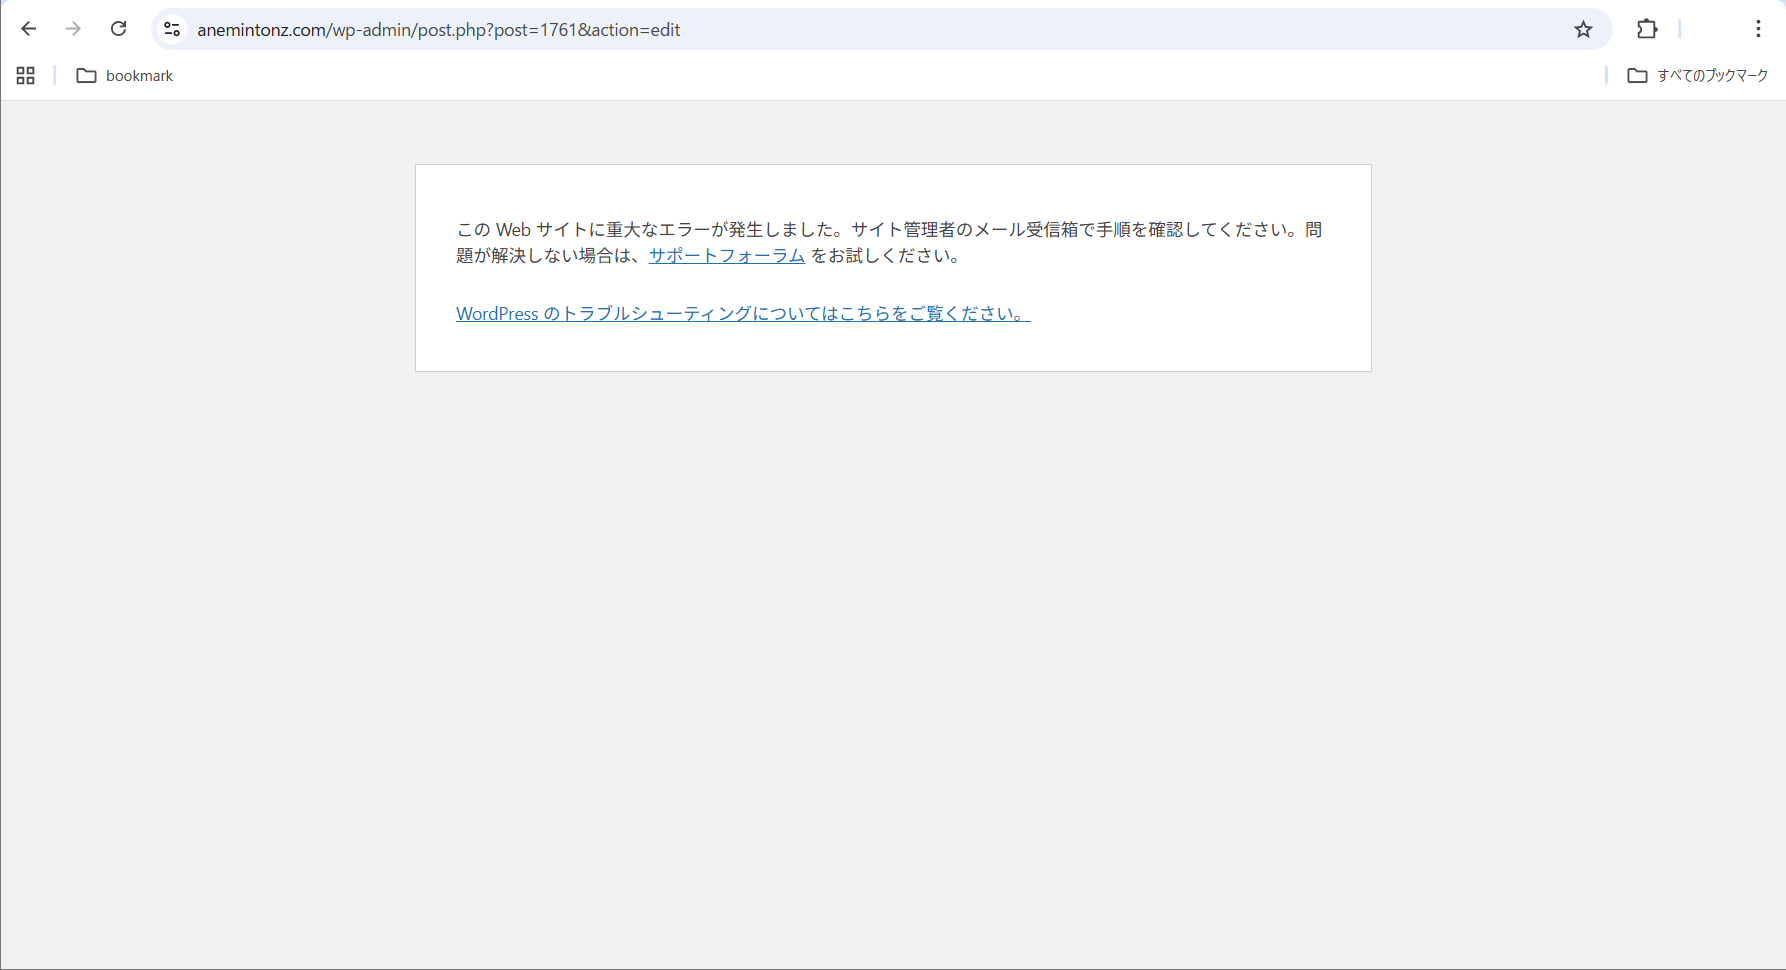Go back to the previous page
Screen dimensions: 1786x970
tap(29, 29)
